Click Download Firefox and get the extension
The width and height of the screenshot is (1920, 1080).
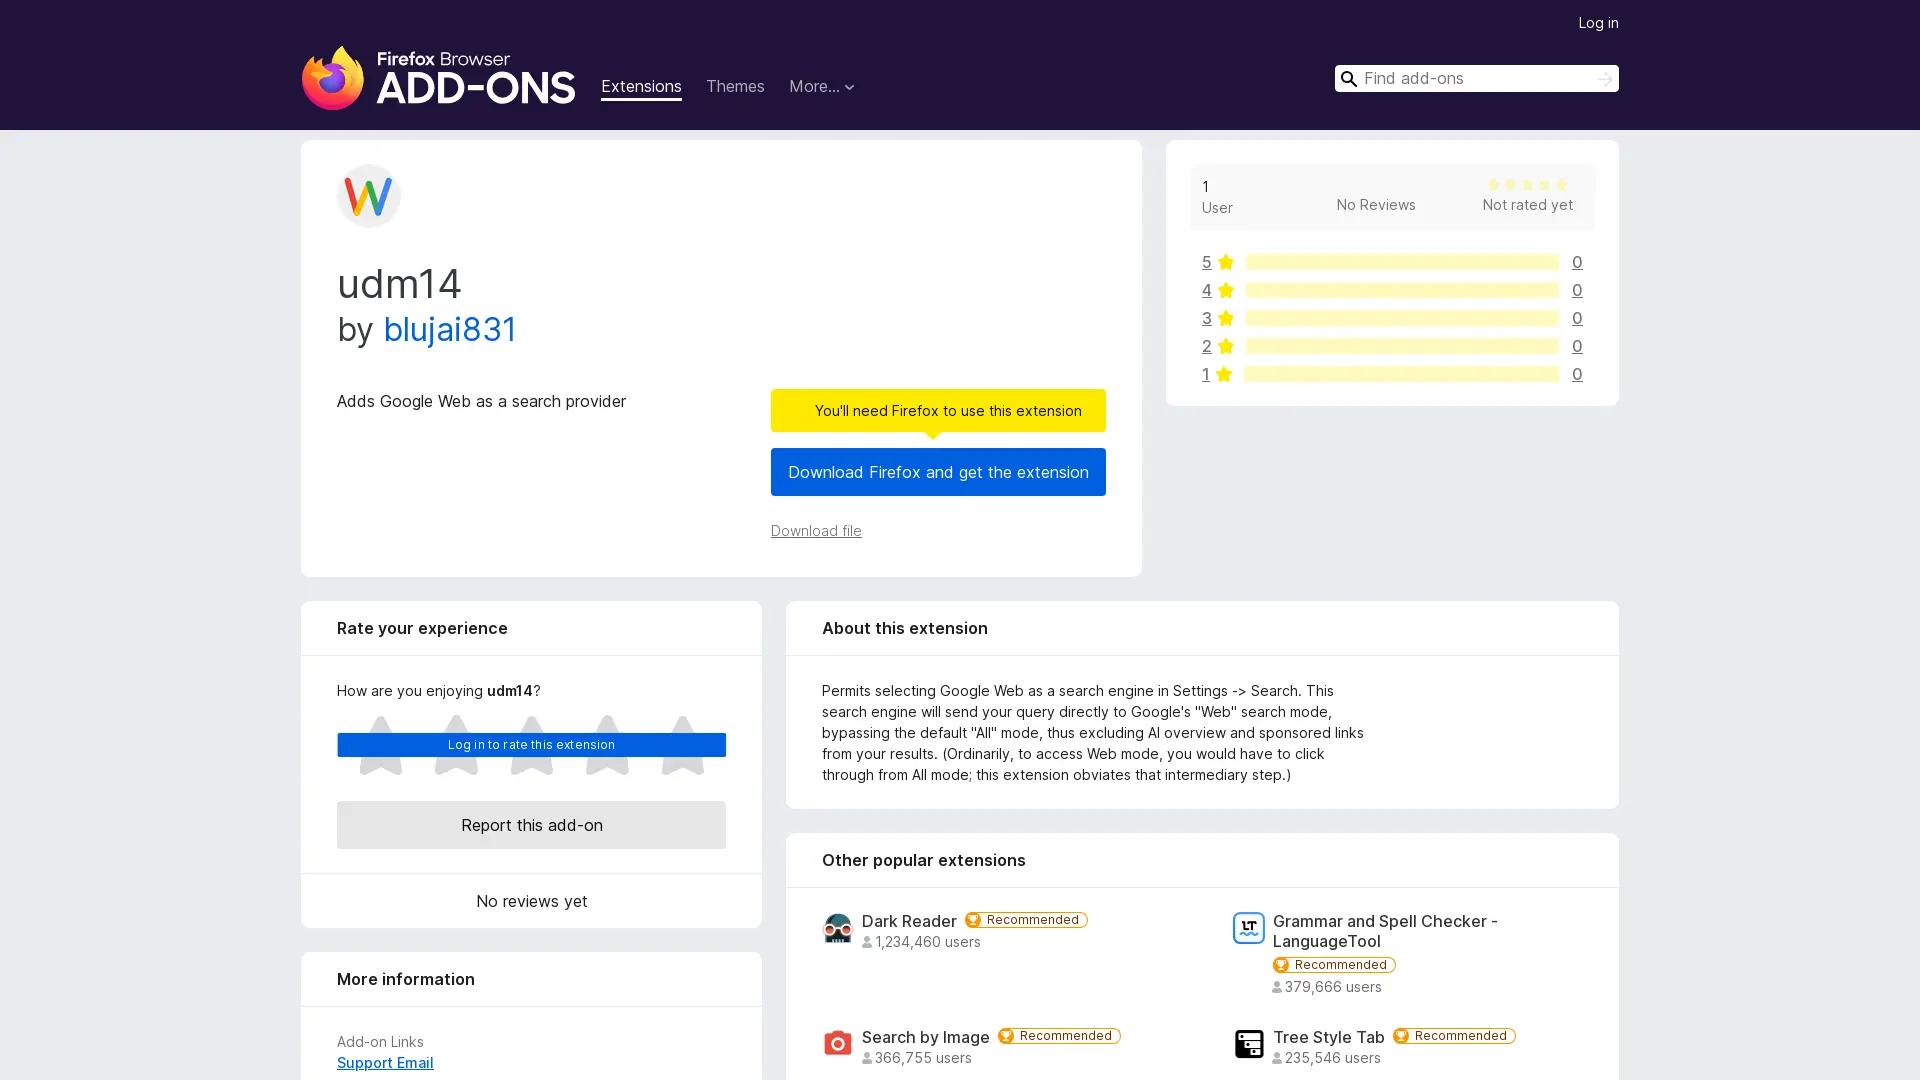pos(937,471)
